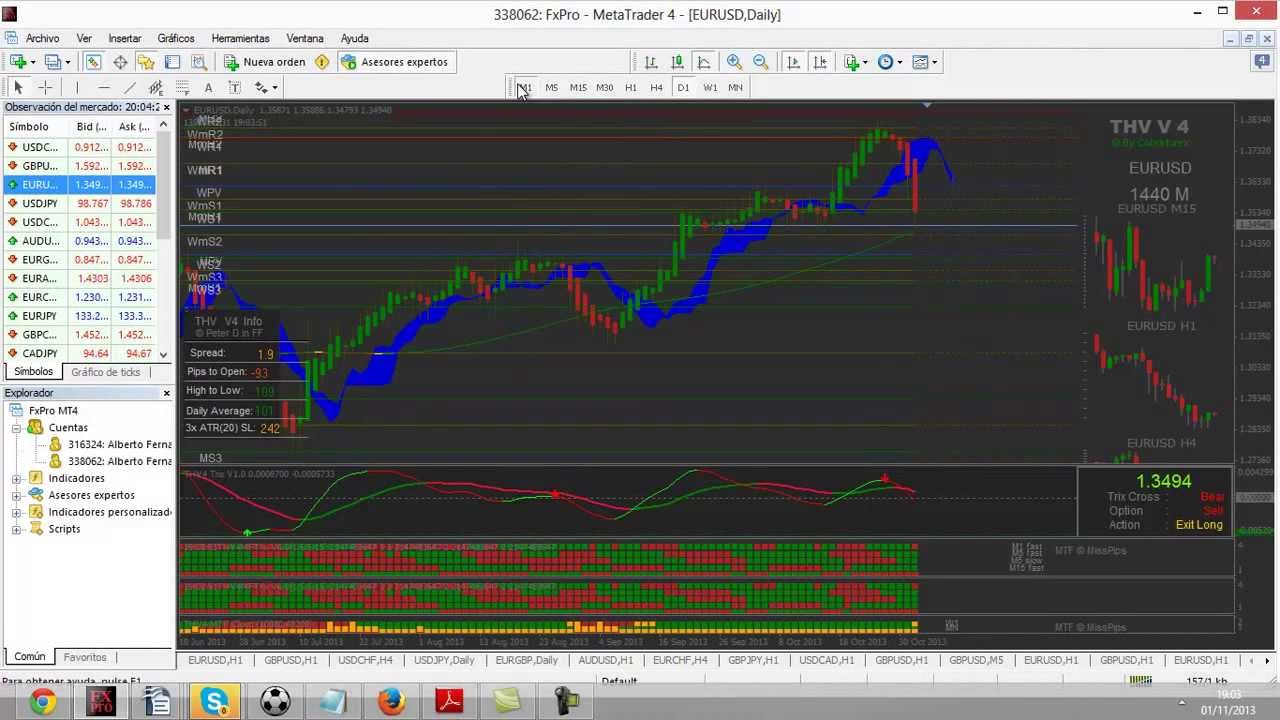
Task: Click the New Chart icon
Action: [17, 62]
